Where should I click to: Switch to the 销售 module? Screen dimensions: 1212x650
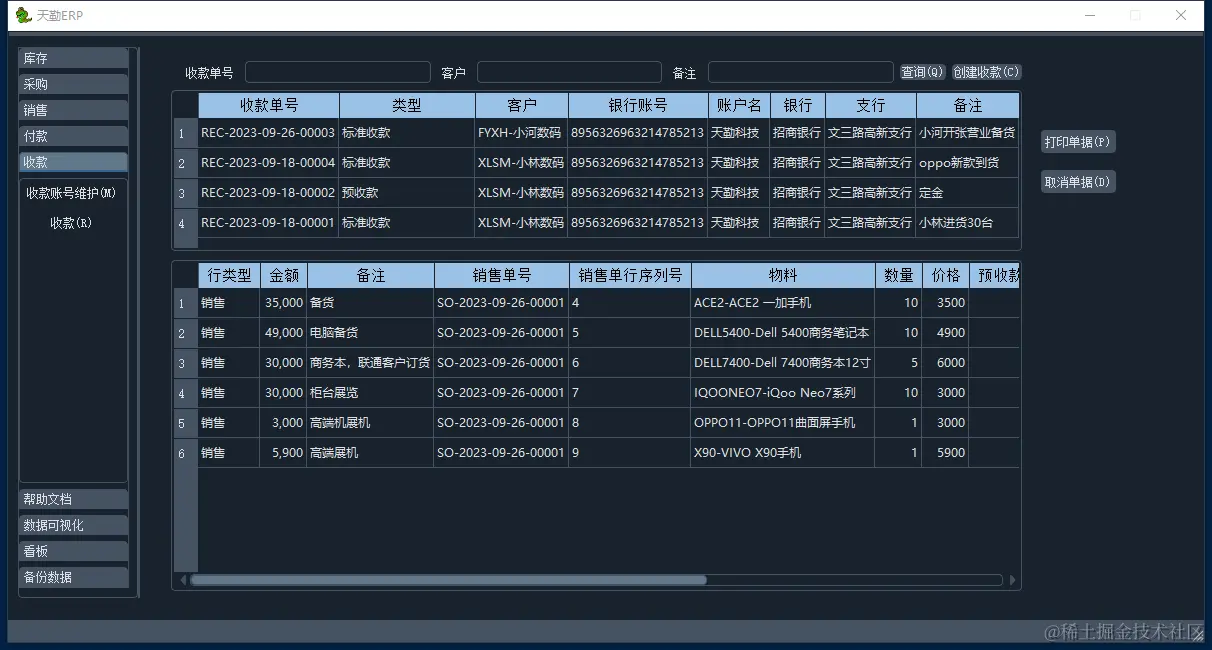click(x=72, y=109)
